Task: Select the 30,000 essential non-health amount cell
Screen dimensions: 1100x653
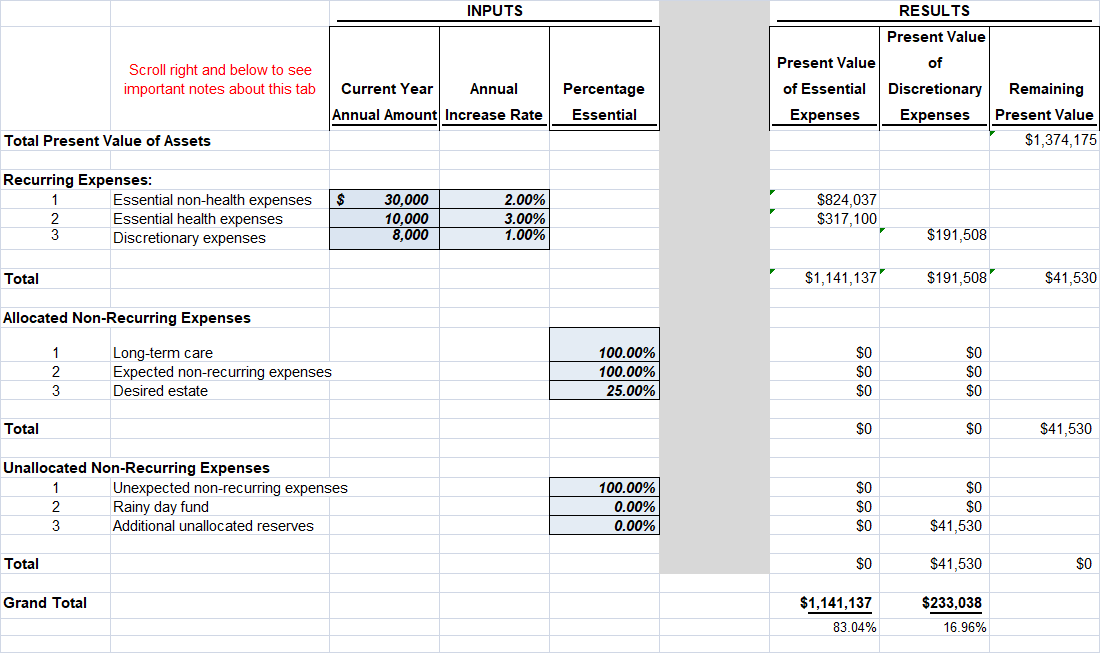Action: (385, 199)
